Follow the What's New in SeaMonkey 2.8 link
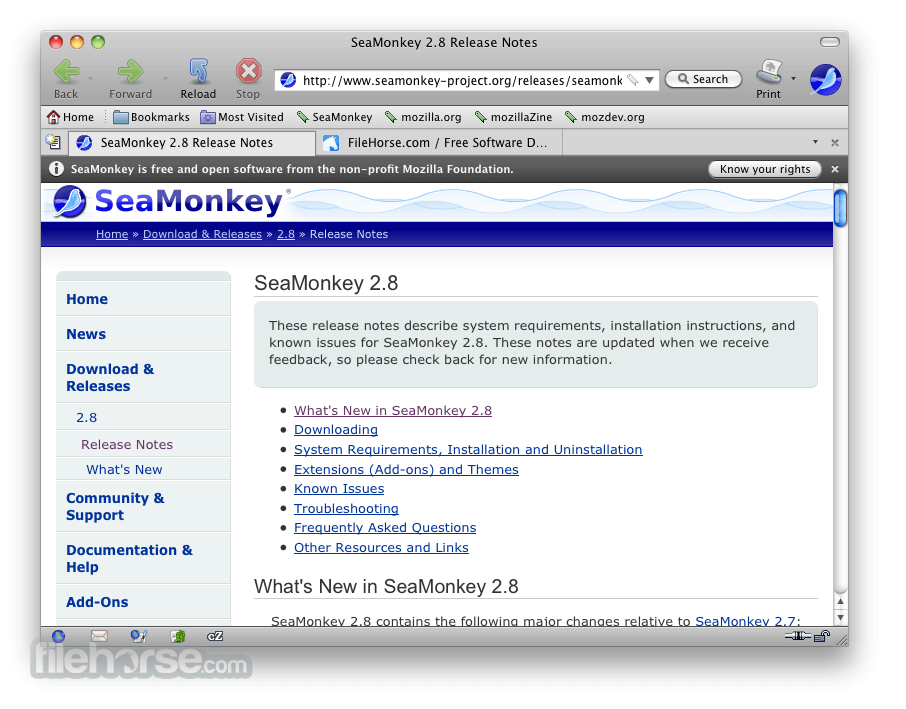 click(393, 410)
